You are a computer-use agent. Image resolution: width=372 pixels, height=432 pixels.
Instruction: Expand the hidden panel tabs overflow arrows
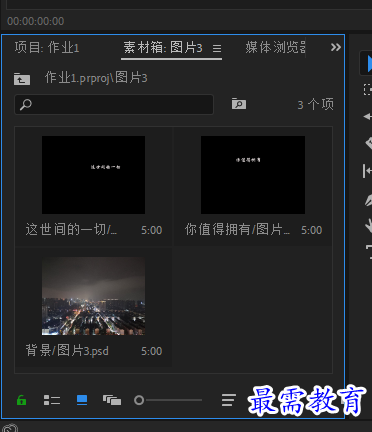(336, 47)
